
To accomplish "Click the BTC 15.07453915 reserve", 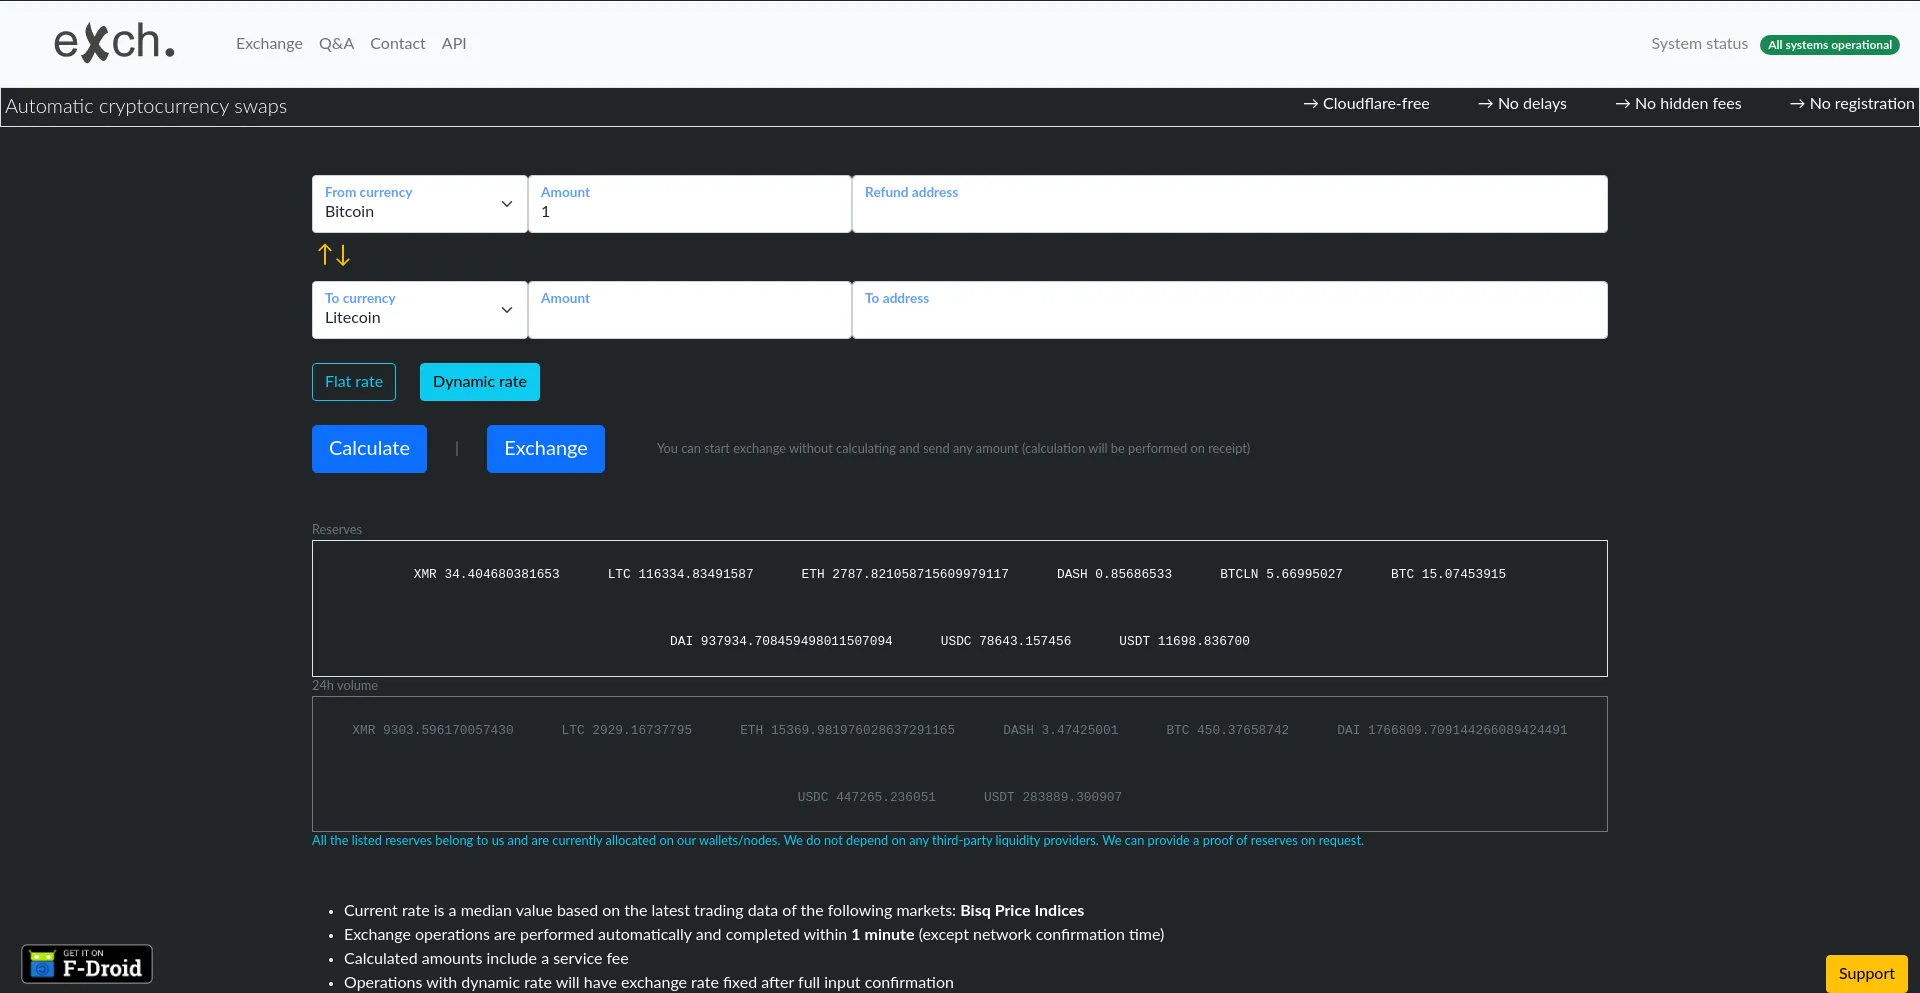I will pos(1448,574).
